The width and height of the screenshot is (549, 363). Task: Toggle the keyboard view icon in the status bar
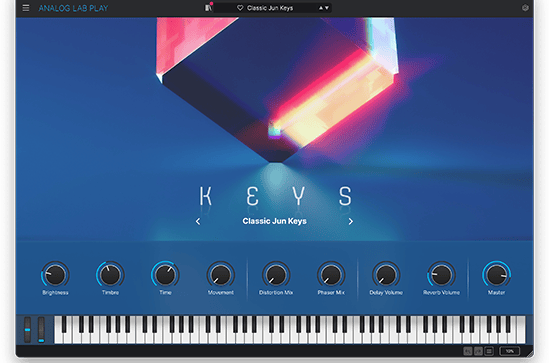[478, 351]
